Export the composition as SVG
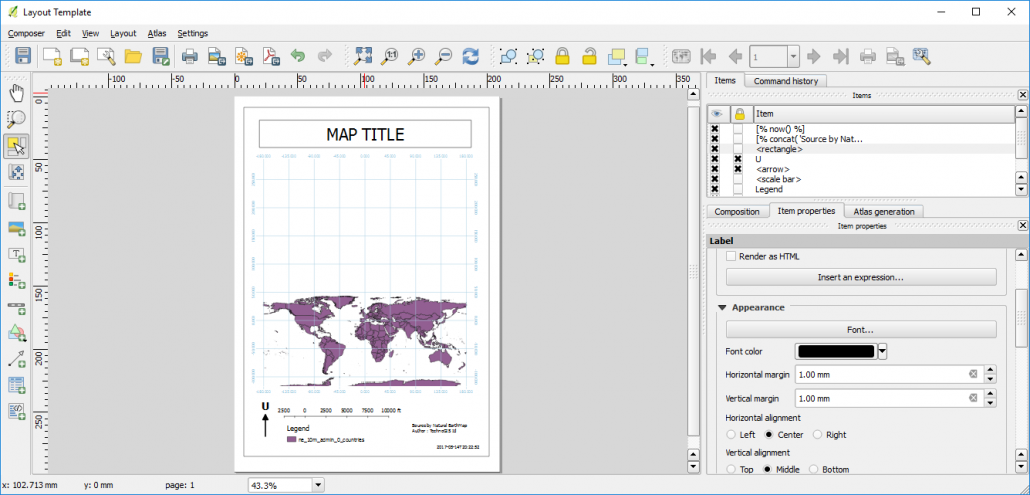1030x495 pixels. [244, 56]
